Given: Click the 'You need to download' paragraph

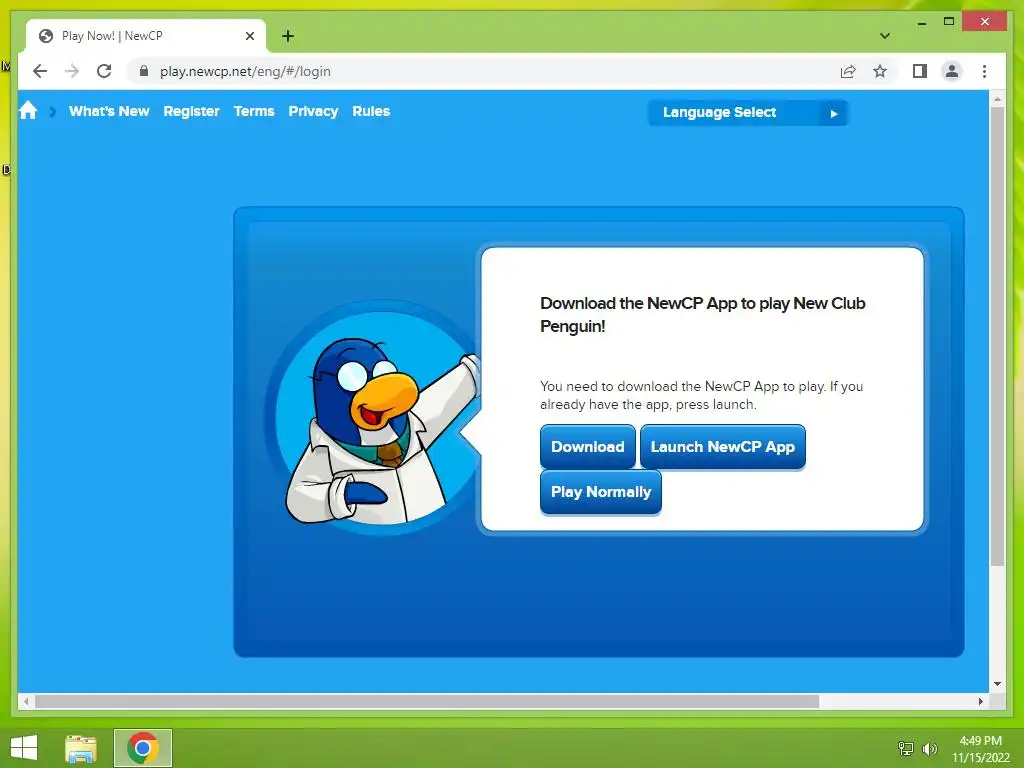Looking at the screenshot, I should coord(701,395).
